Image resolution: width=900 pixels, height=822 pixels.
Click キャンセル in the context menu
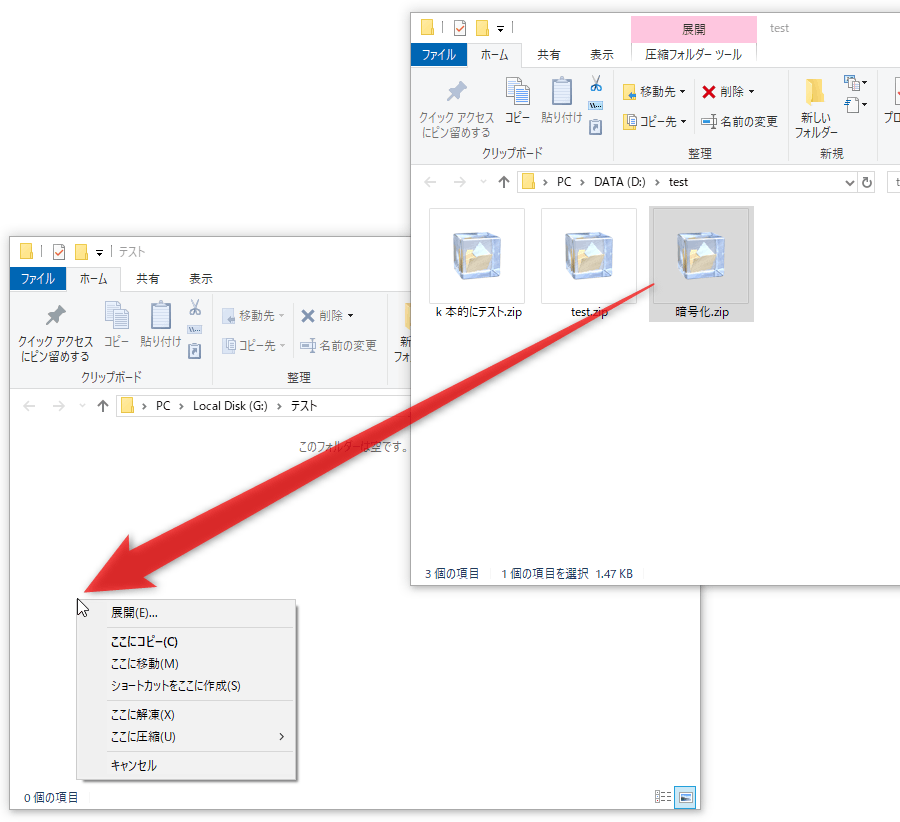pyautogui.click(x=186, y=765)
